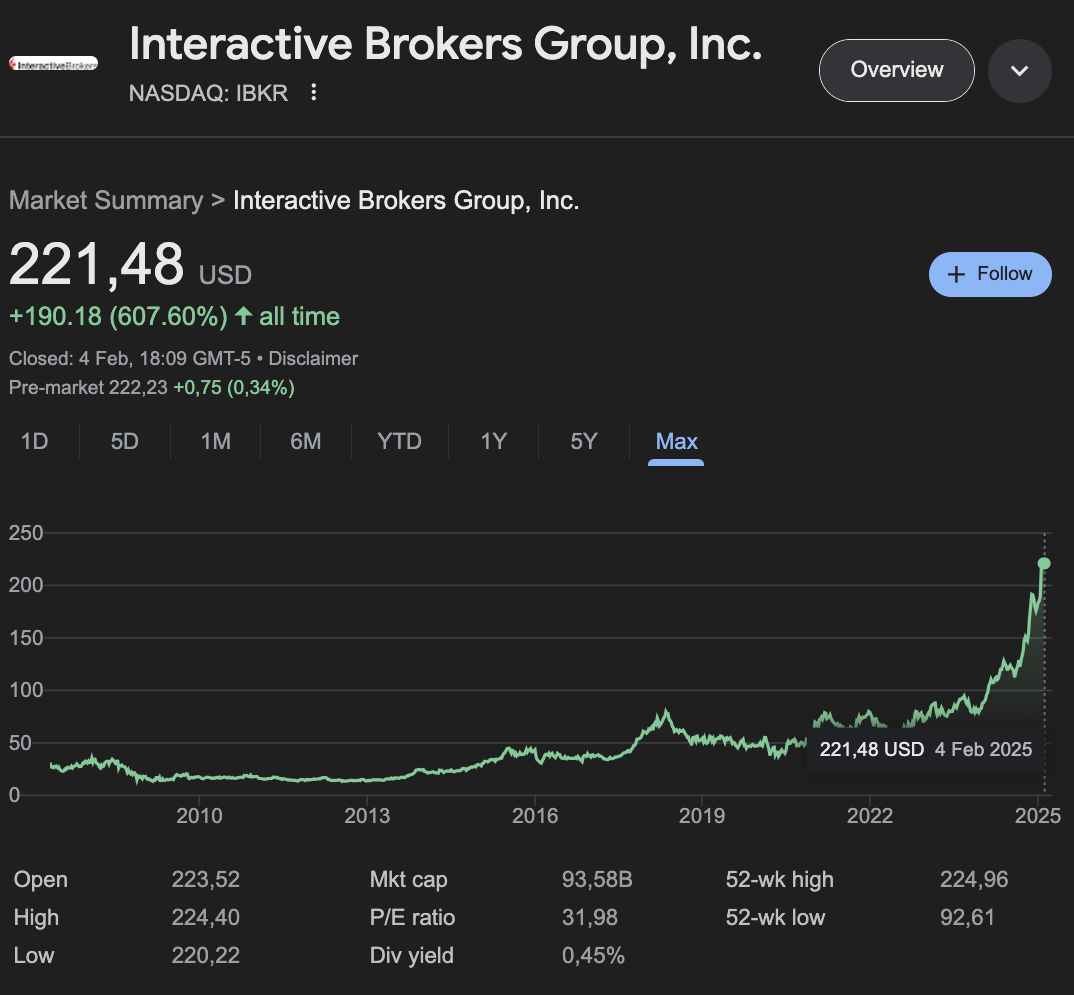Click the Interactive Brokers logo

pyautogui.click(x=52, y=62)
